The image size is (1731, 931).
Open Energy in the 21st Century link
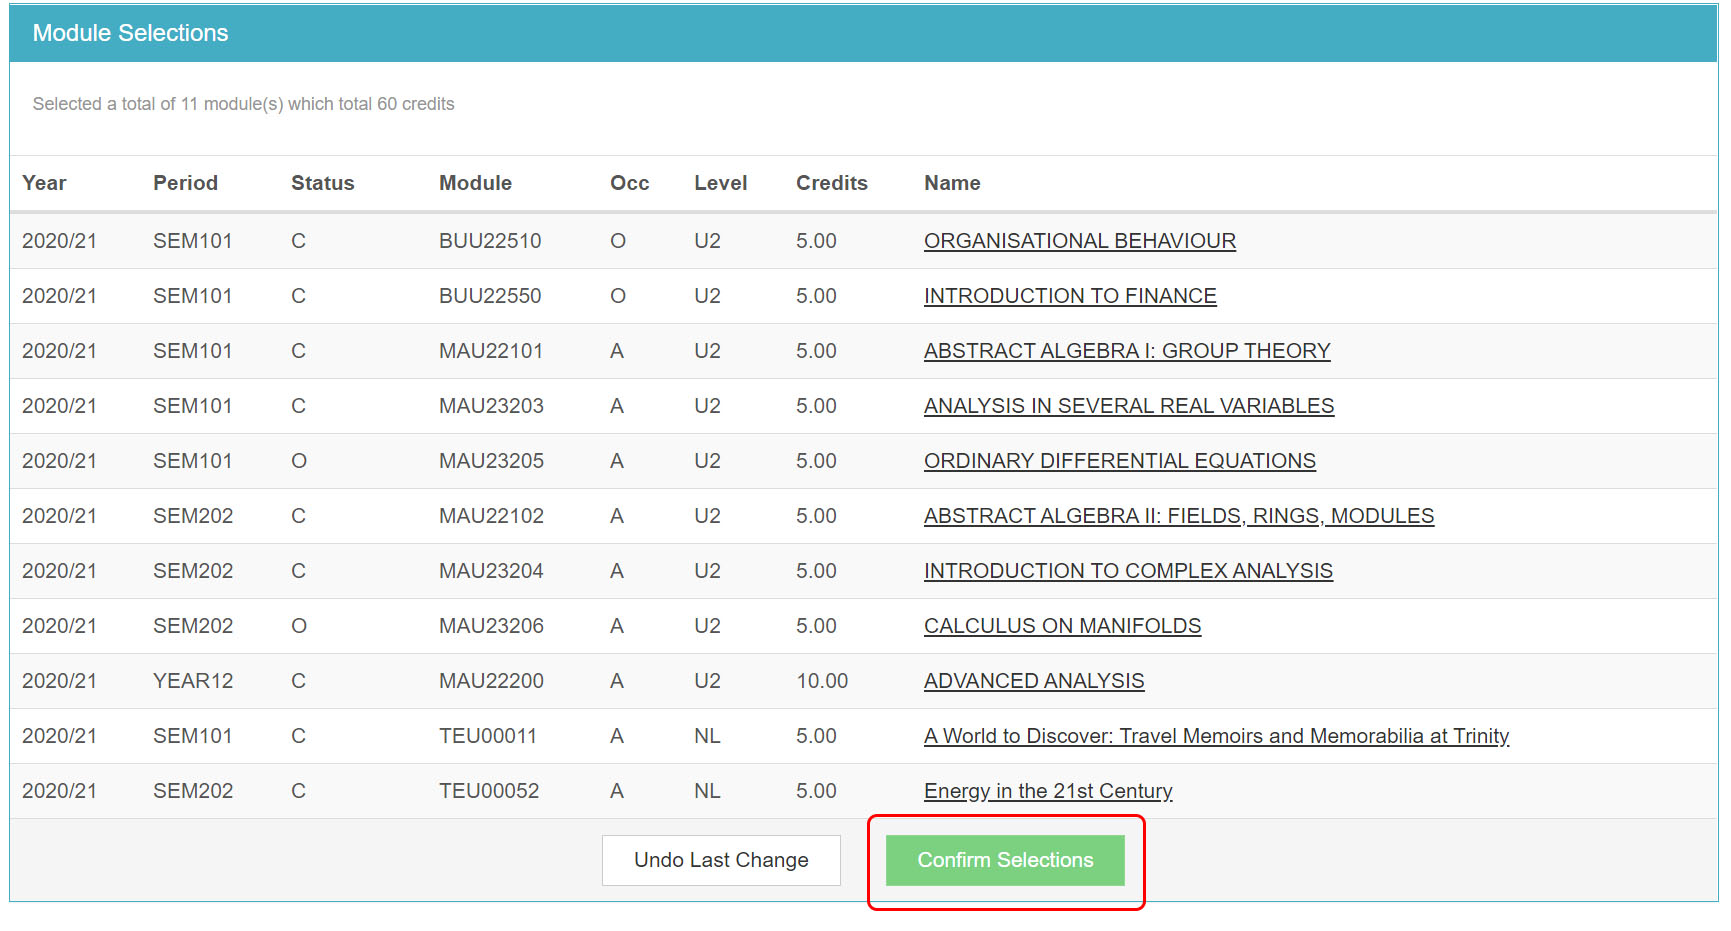pos(1048,791)
